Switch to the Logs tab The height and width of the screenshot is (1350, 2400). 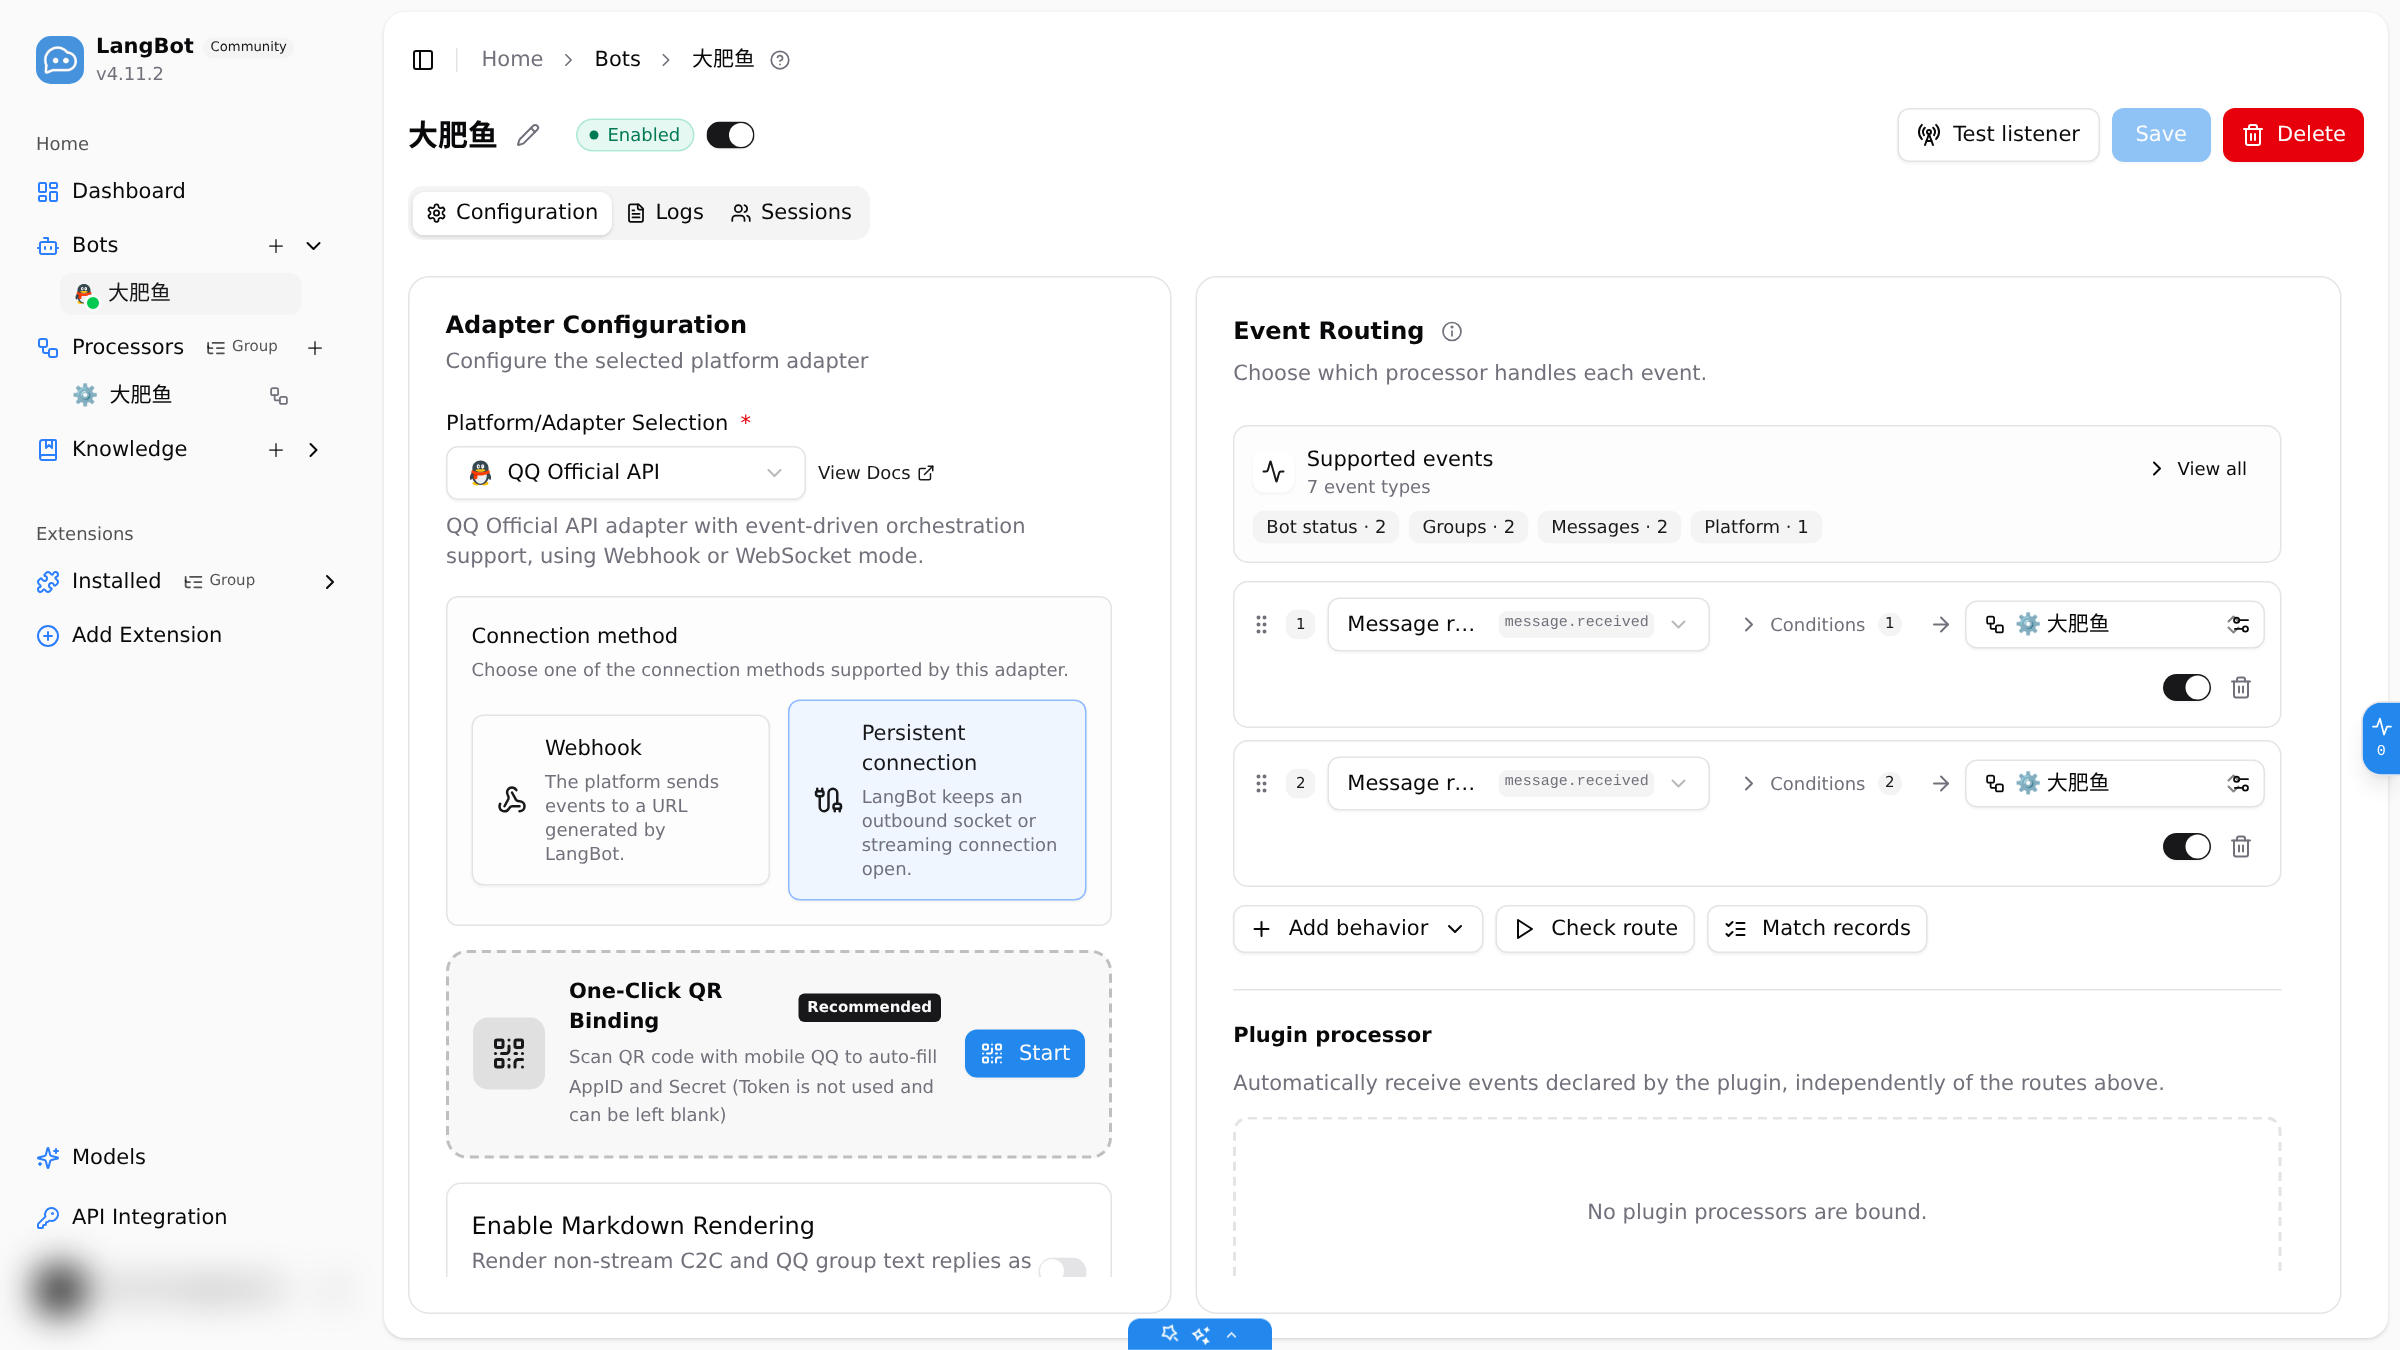[665, 213]
